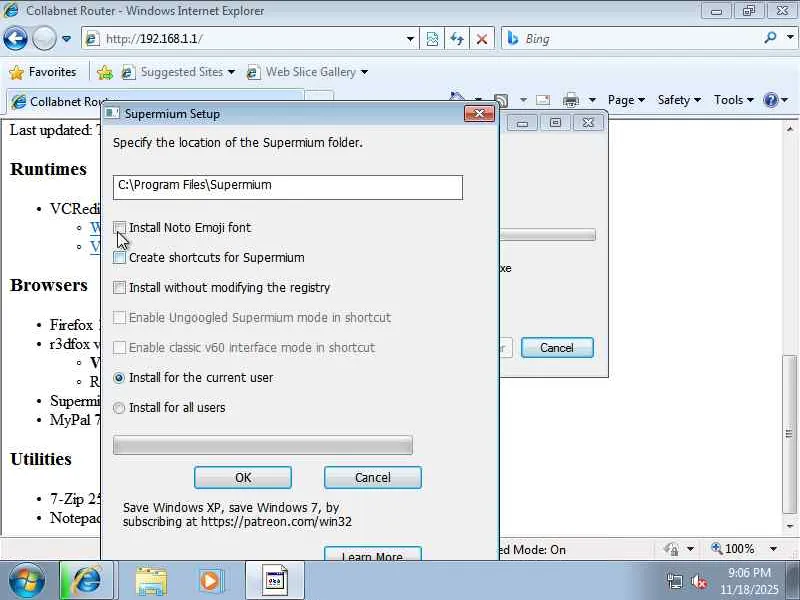
Task: Open Windows Explorer from the taskbar
Action: (151, 581)
